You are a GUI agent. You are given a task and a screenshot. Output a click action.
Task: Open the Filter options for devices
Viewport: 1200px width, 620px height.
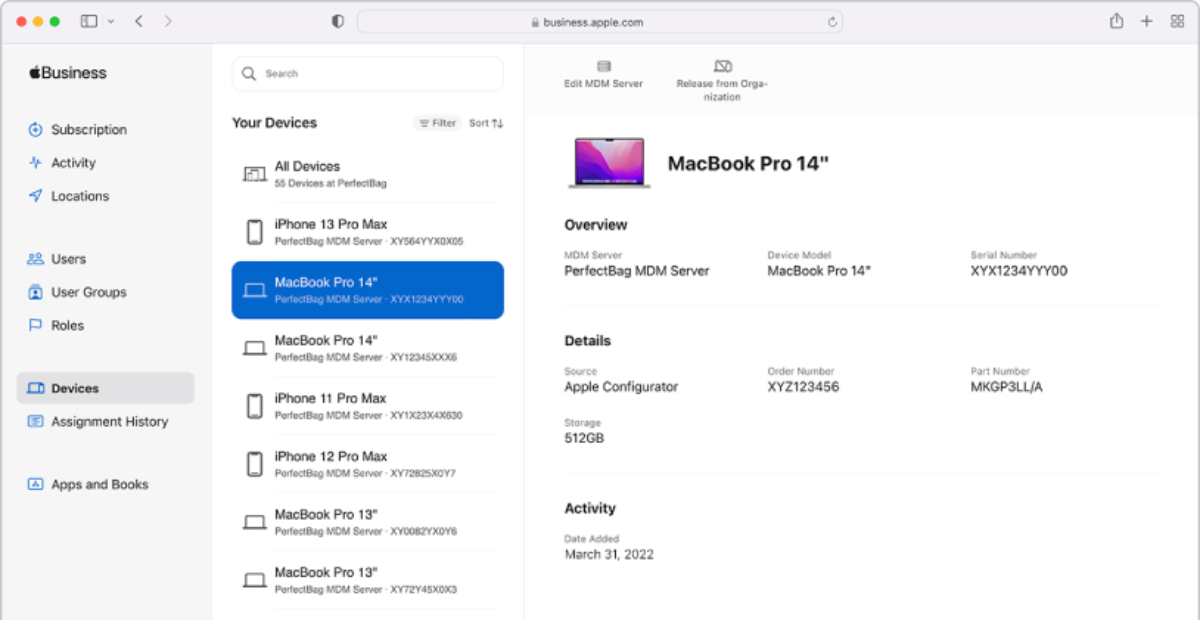click(437, 123)
